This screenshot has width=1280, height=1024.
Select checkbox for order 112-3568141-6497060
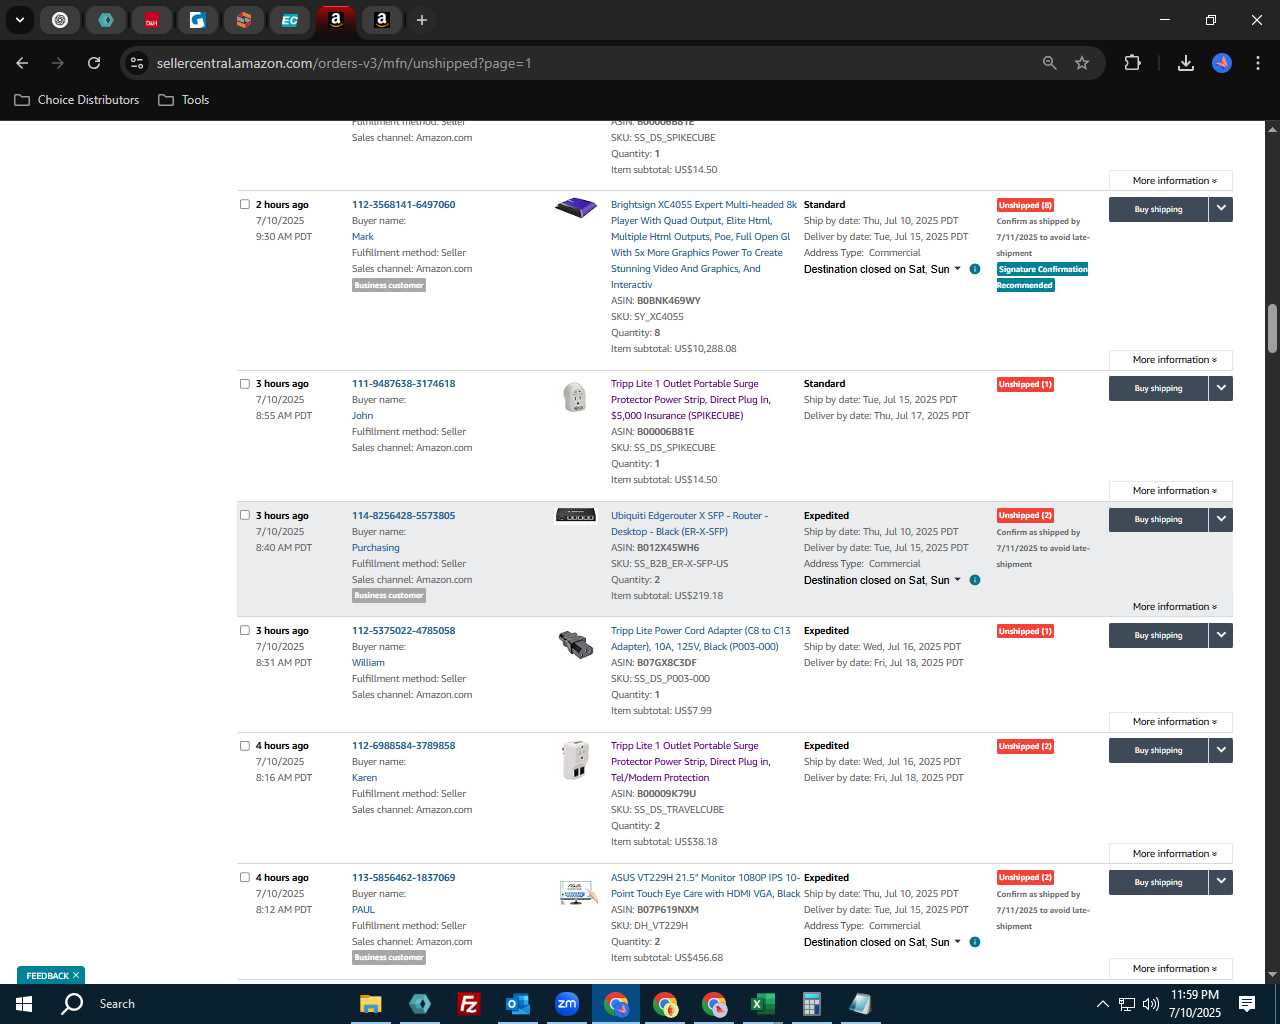(245, 204)
